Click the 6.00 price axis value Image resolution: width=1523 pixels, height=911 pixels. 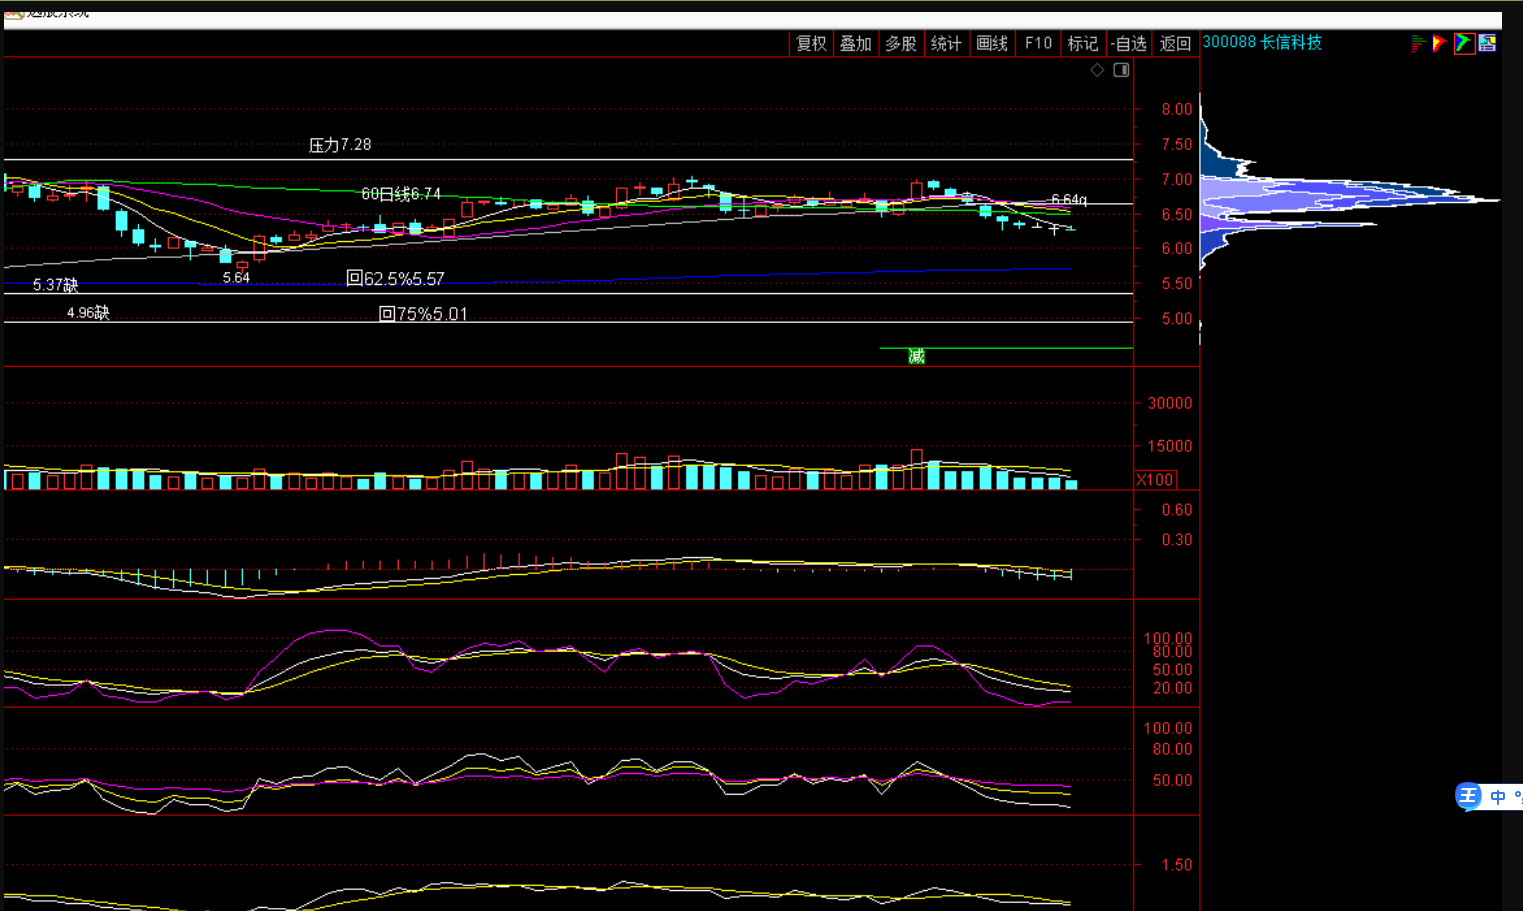tap(1176, 249)
